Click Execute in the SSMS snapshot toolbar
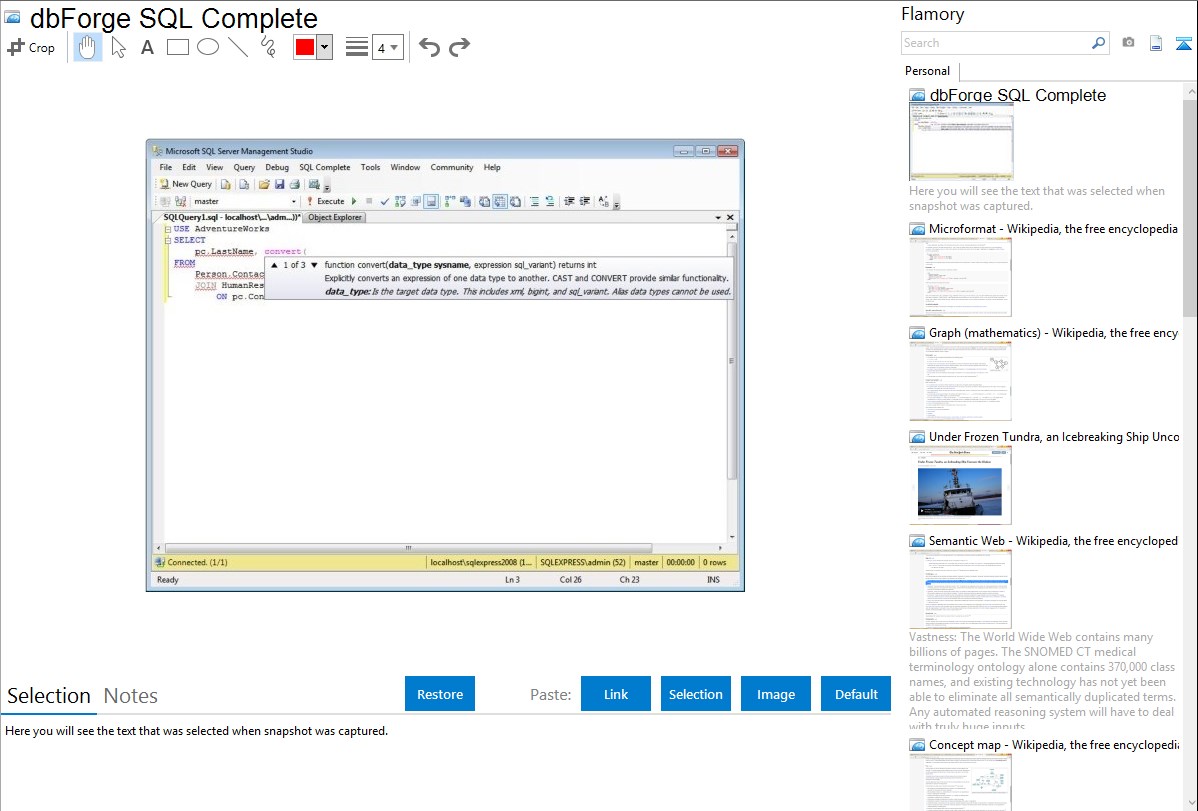1198x811 pixels. (x=326, y=202)
